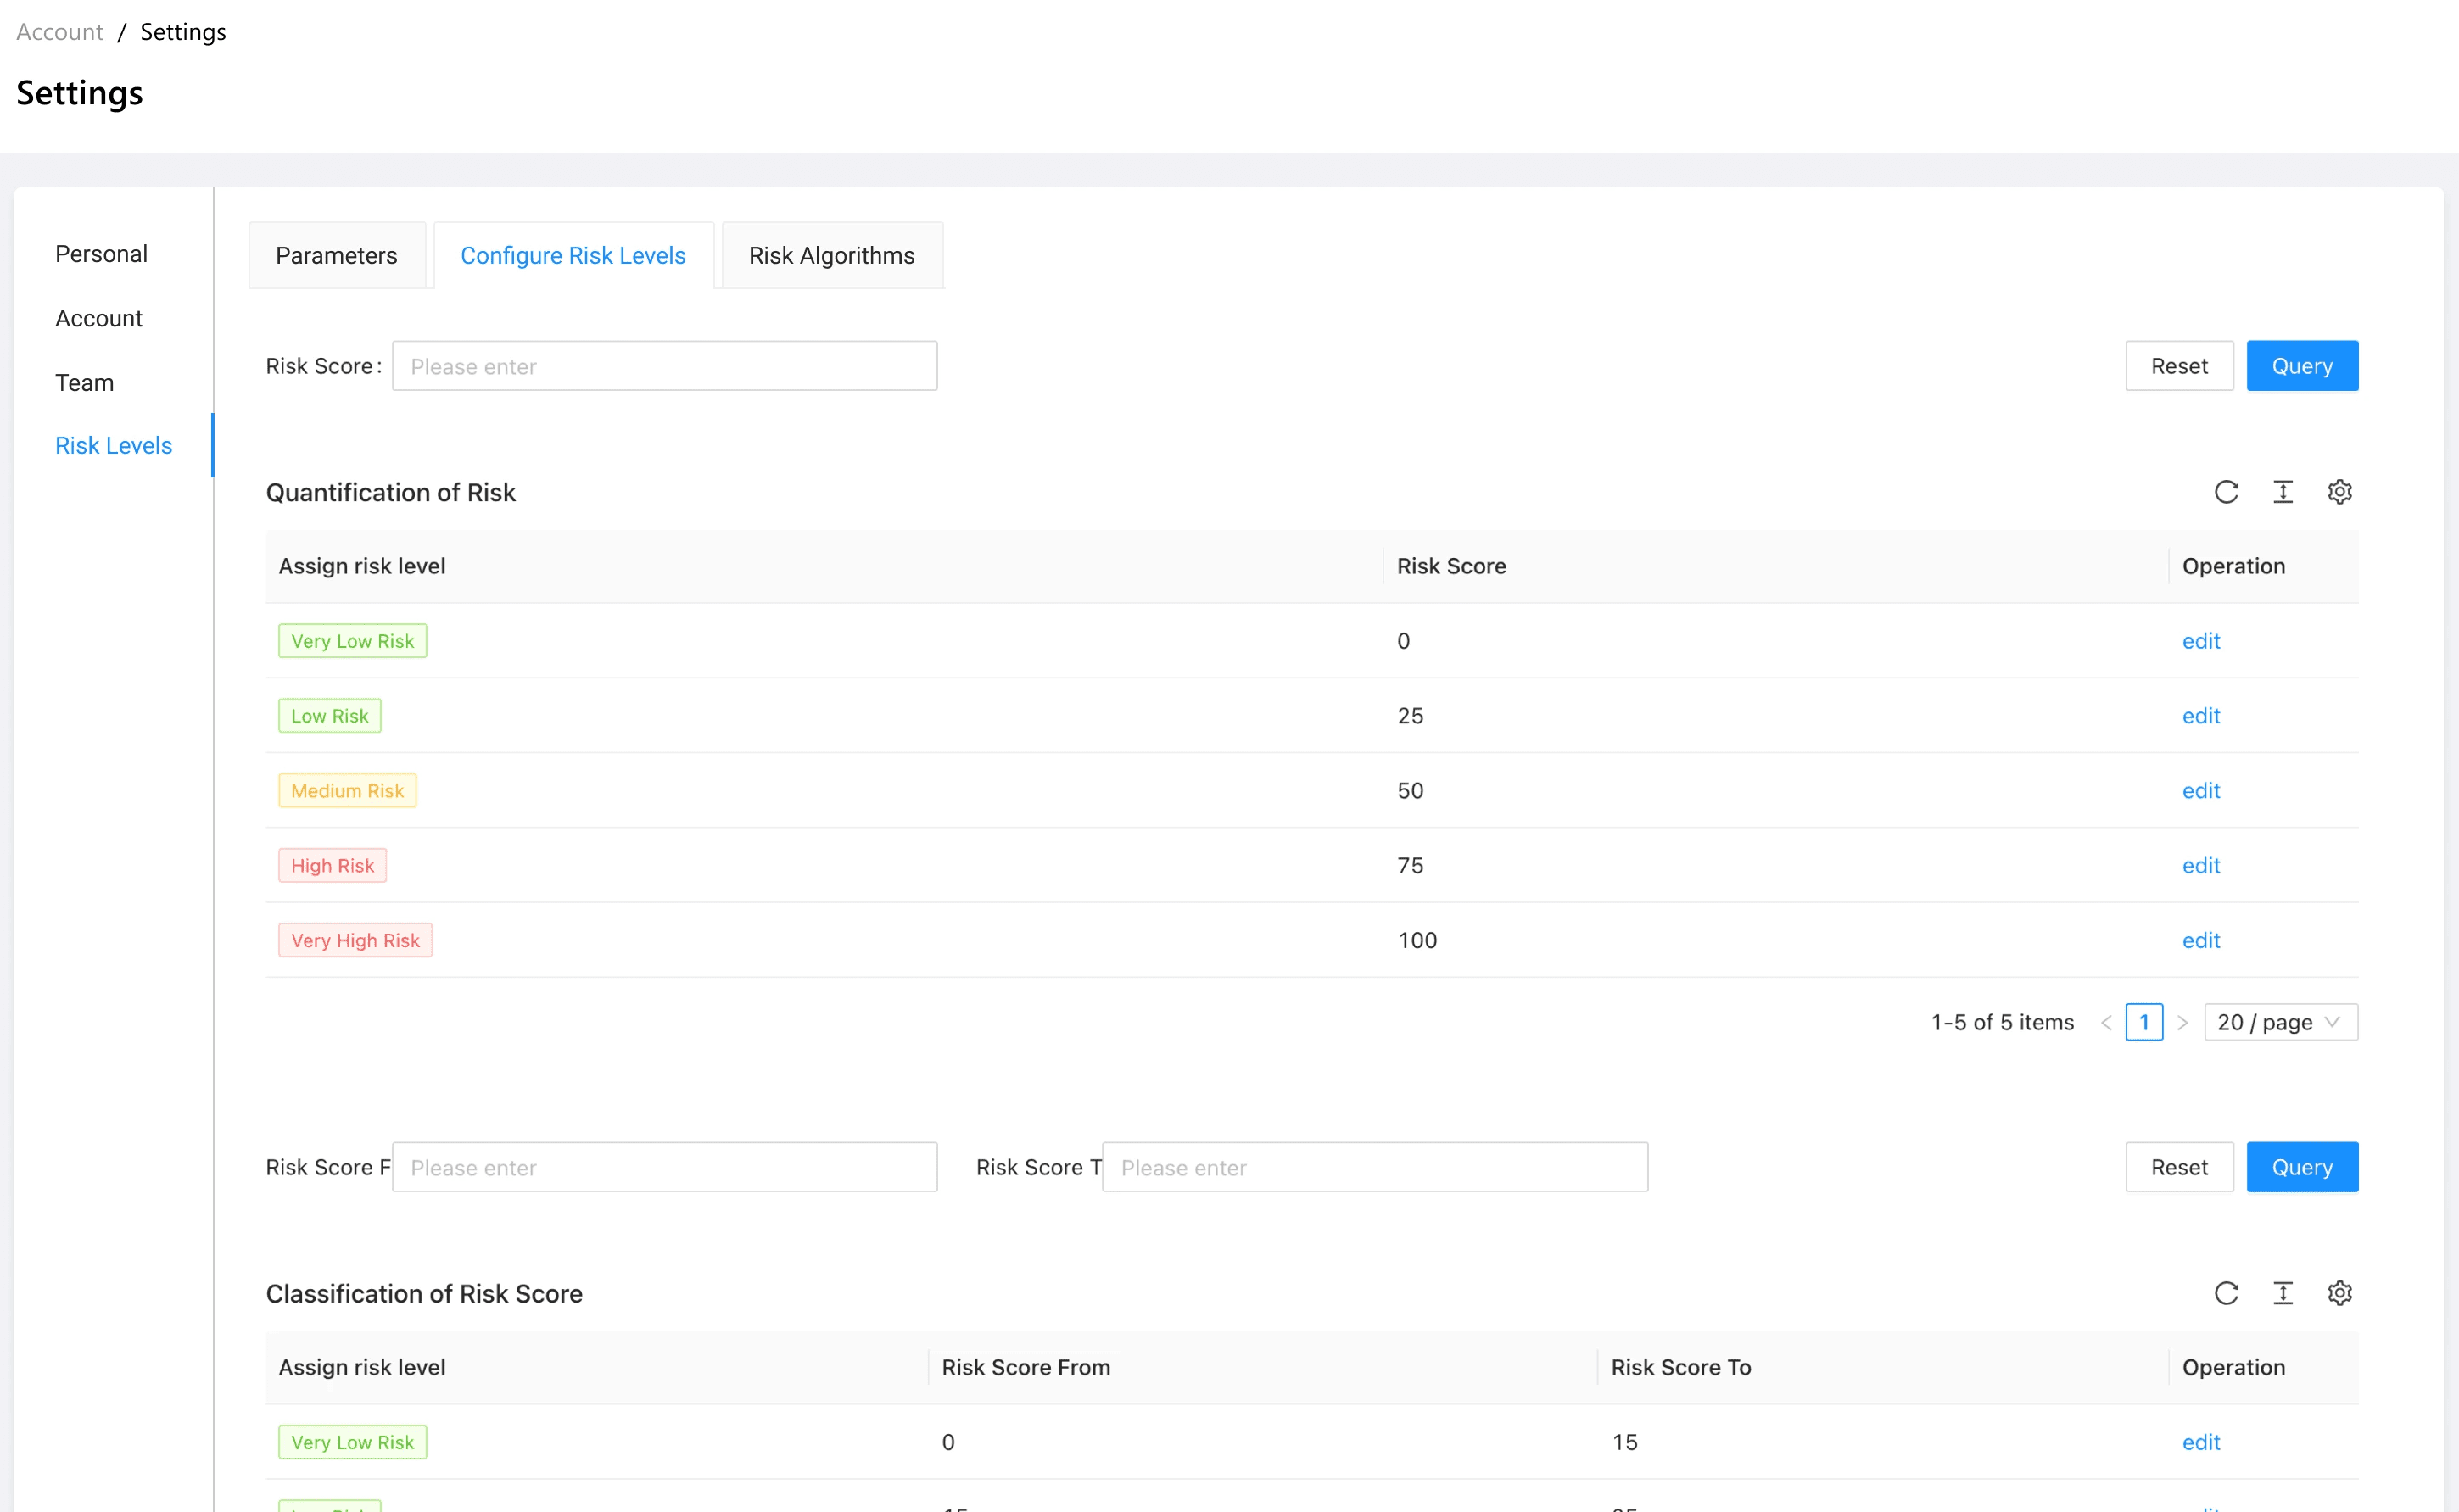
Task: Select Configure Risk Levels tab
Action: click(573, 255)
